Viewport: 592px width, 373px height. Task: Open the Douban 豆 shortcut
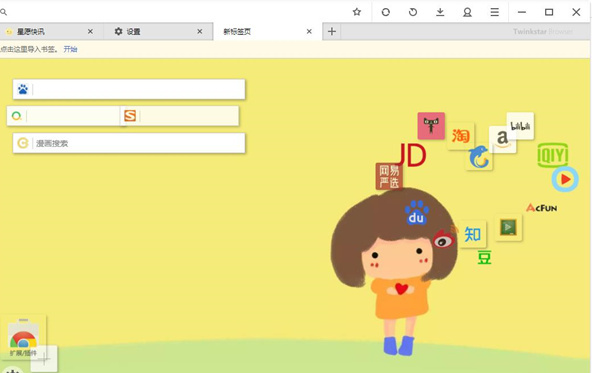click(x=484, y=258)
